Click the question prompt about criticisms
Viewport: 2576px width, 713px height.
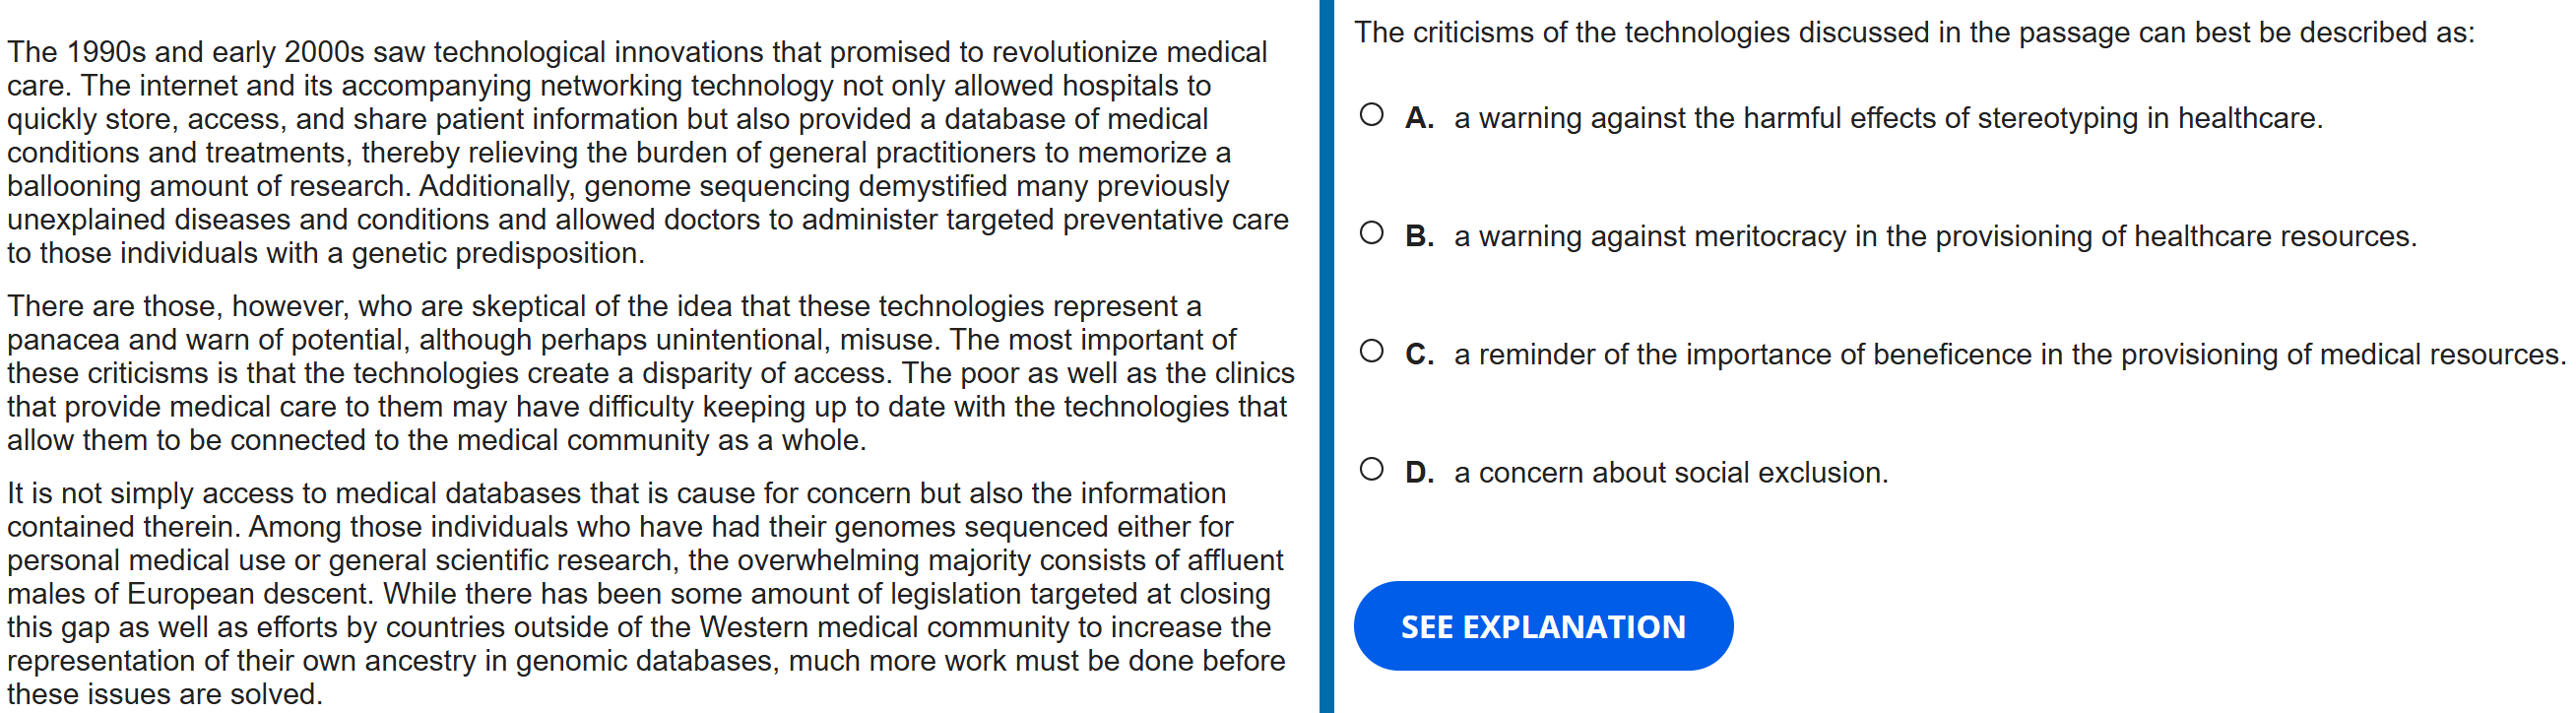[x=1913, y=32]
